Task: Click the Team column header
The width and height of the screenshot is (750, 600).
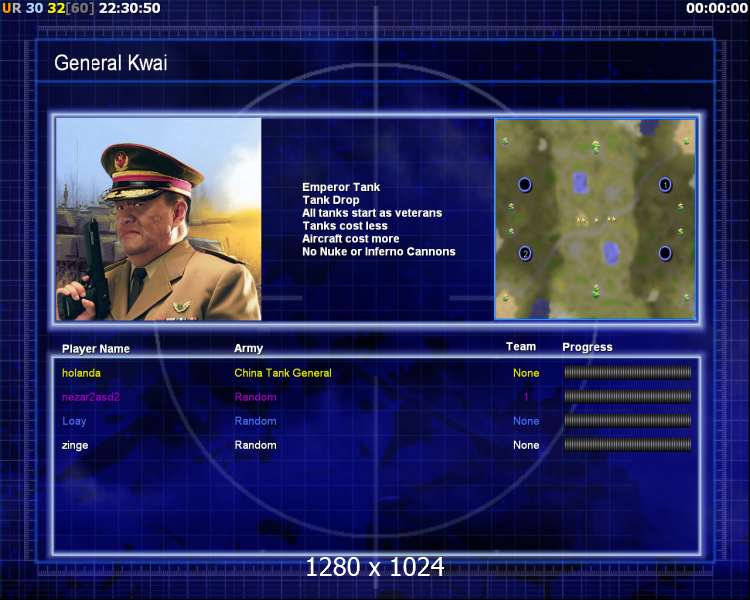Action: [x=521, y=347]
